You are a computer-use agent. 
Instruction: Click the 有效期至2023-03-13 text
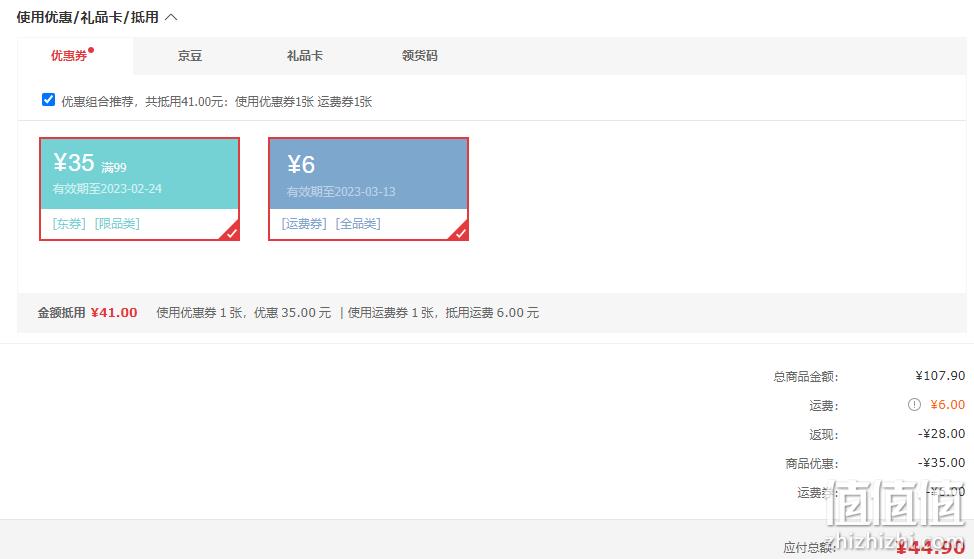[341, 192]
